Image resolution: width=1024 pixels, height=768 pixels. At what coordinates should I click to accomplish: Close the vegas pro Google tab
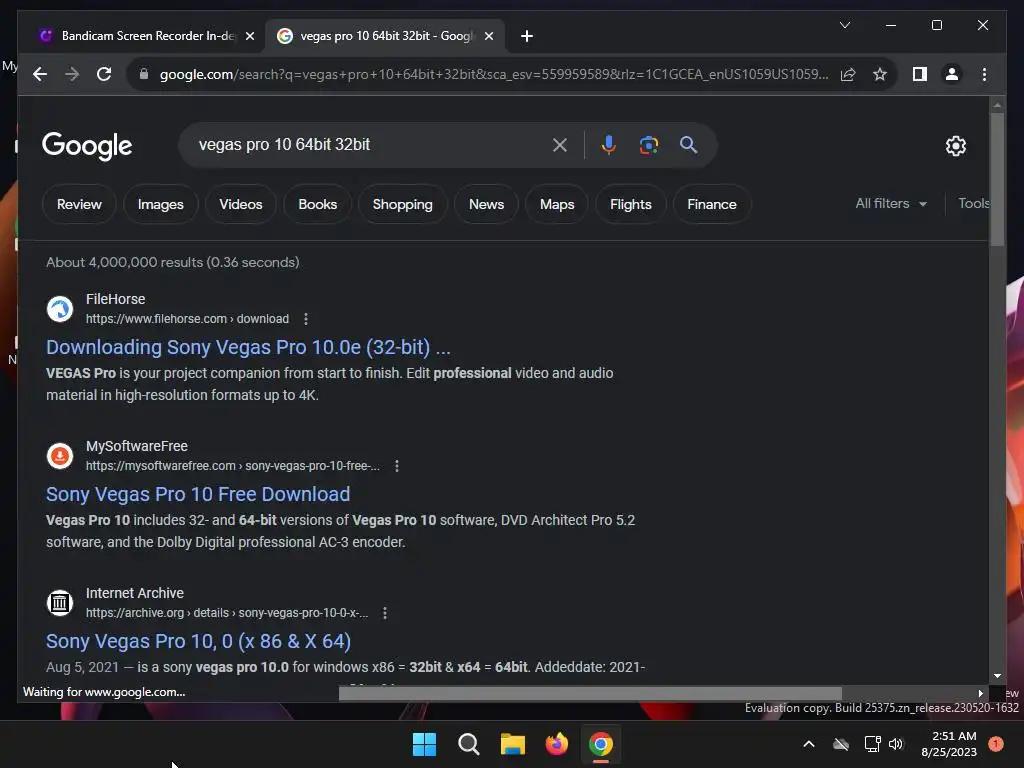tap(488, 36)
